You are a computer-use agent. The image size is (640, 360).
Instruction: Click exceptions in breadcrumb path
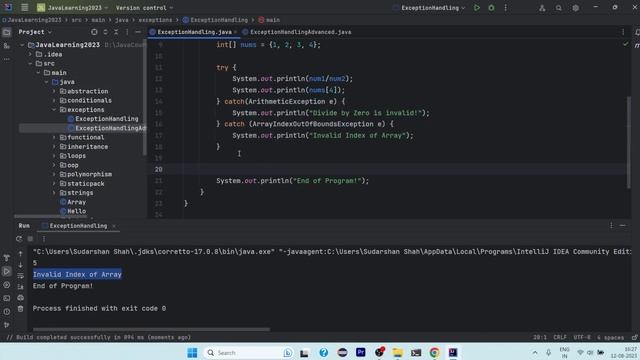click(x=156, y=20)
